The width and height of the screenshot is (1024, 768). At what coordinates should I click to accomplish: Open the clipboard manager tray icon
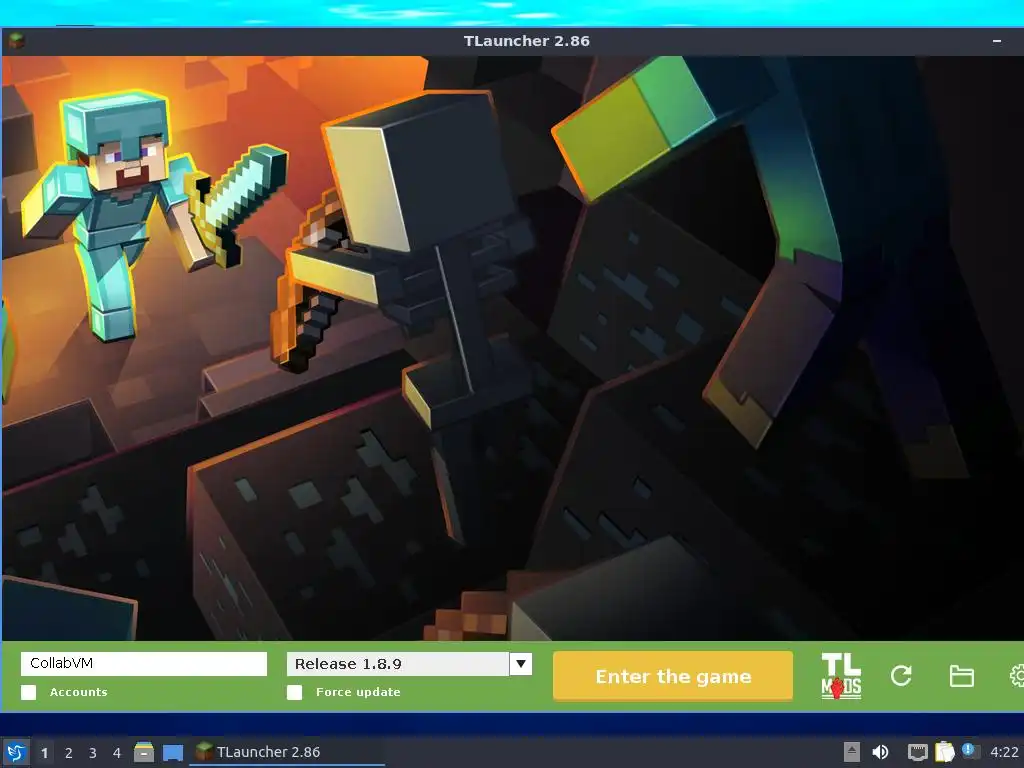(x=944, y=752)
